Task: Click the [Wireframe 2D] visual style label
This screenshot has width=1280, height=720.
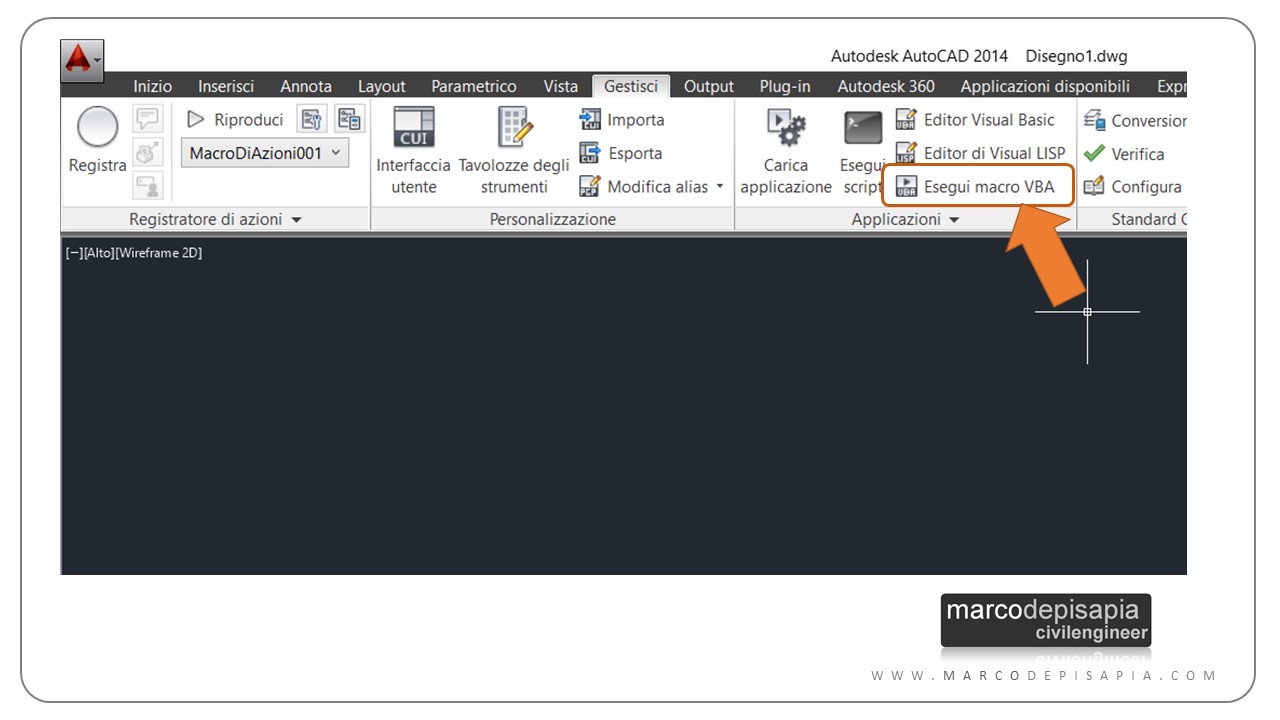Action: pyautogui.click(x=159, y=253)
